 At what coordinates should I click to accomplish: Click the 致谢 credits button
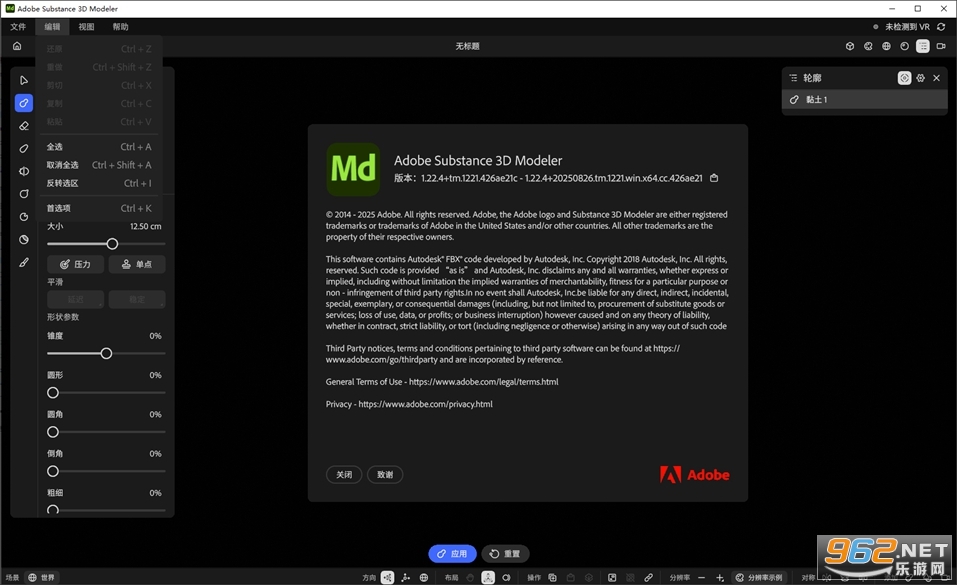(385, 474)
